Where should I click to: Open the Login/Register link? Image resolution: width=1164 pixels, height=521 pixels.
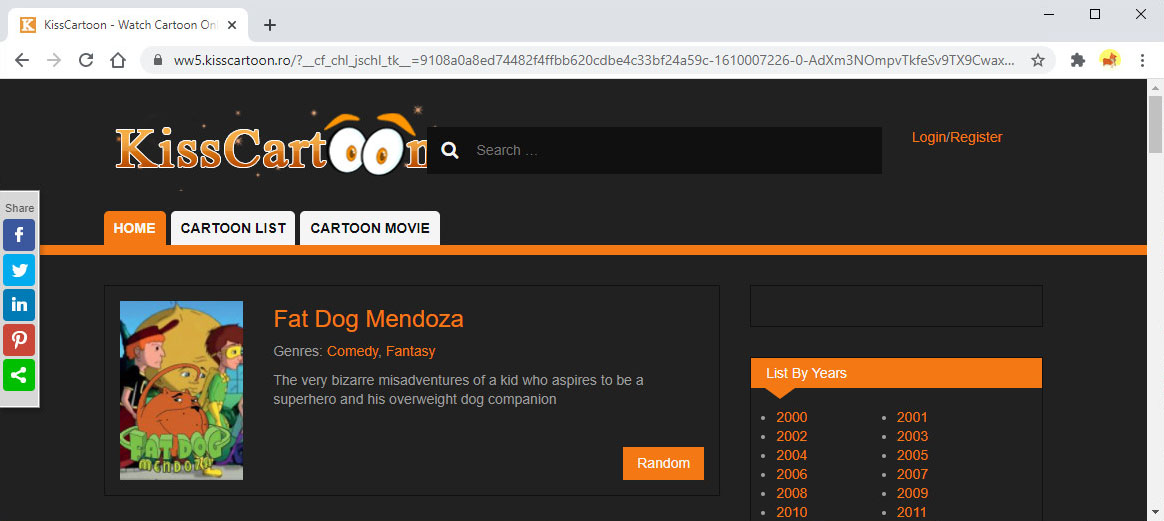[x=956, y=137]
